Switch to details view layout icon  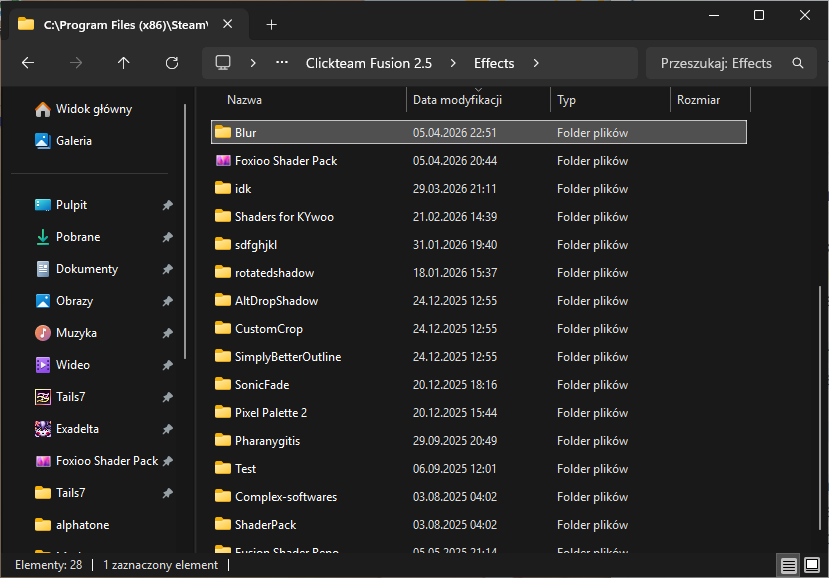pos(789,565)
